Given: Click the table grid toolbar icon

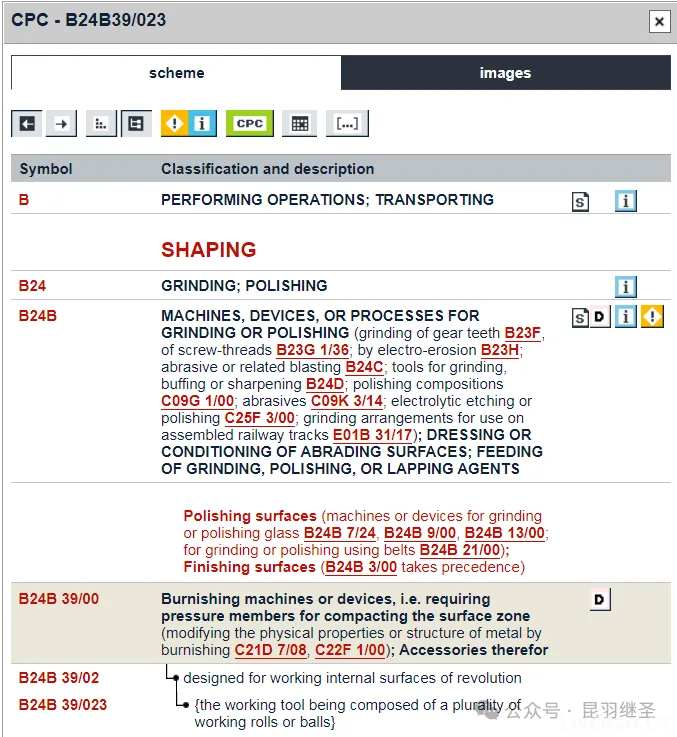Looking at the screenshot, I should [x=298, y=123].
